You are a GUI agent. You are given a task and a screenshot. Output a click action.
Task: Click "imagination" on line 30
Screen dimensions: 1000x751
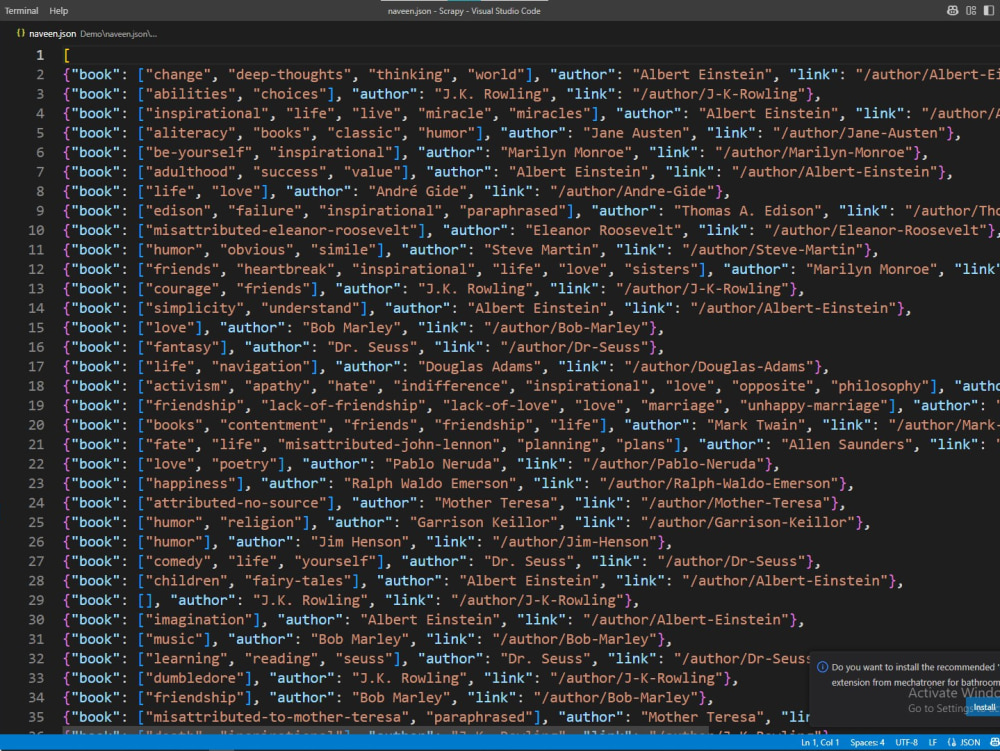(x=199, y=620)
